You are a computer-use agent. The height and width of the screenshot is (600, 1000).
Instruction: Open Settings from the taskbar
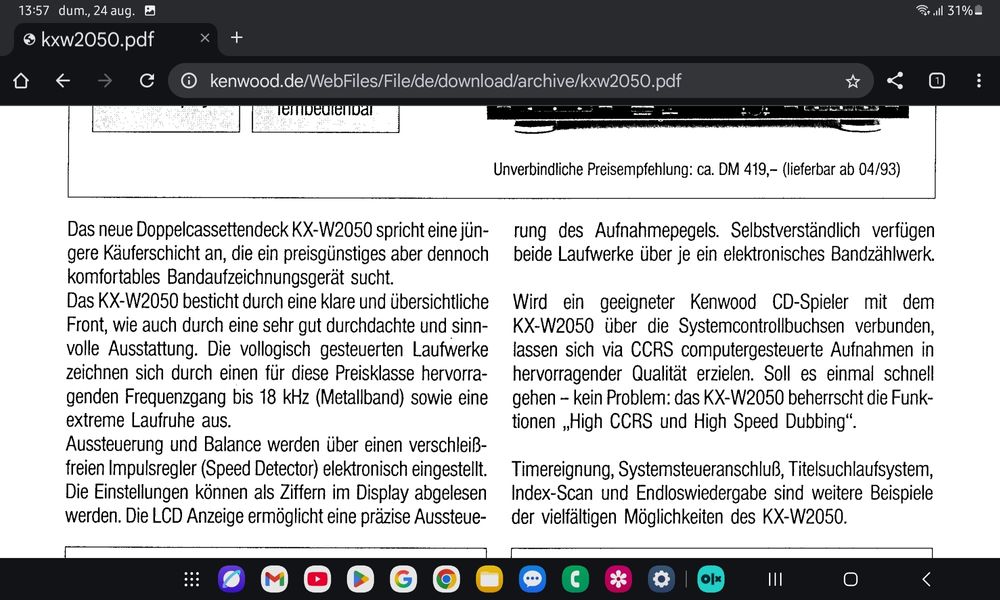point(661,579)
